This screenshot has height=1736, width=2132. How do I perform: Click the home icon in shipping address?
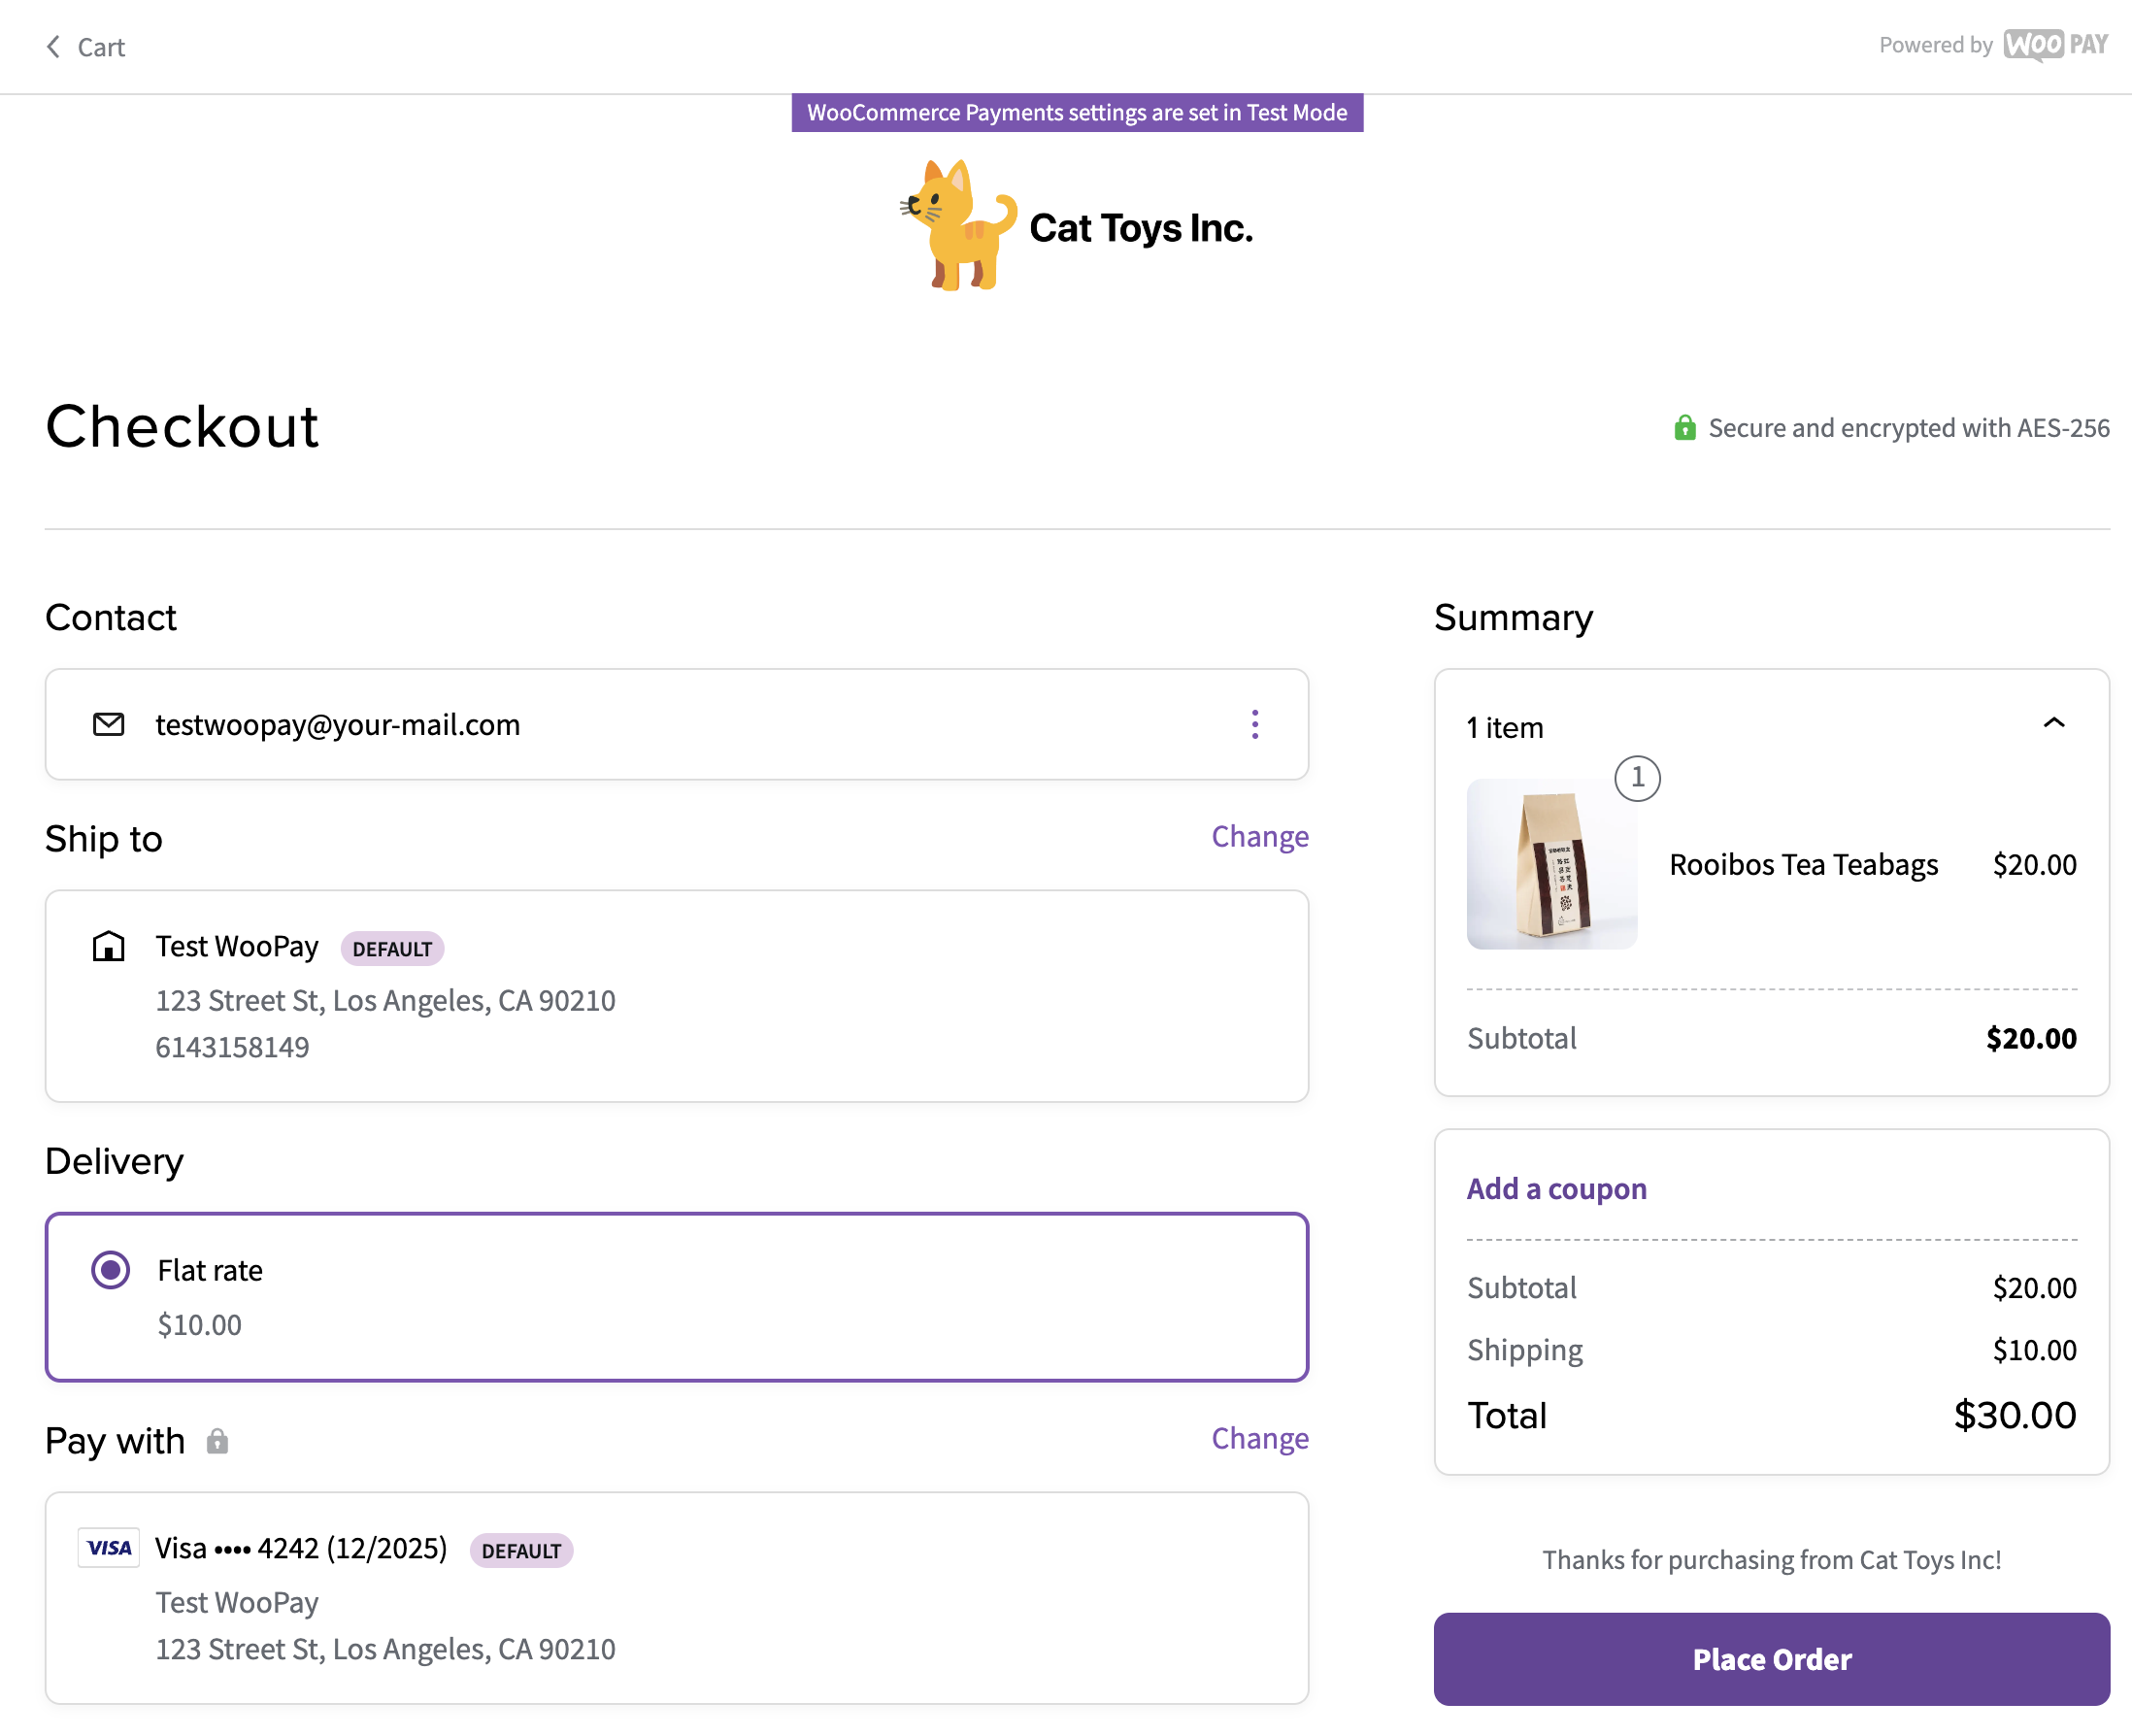(x=108, y=946)
